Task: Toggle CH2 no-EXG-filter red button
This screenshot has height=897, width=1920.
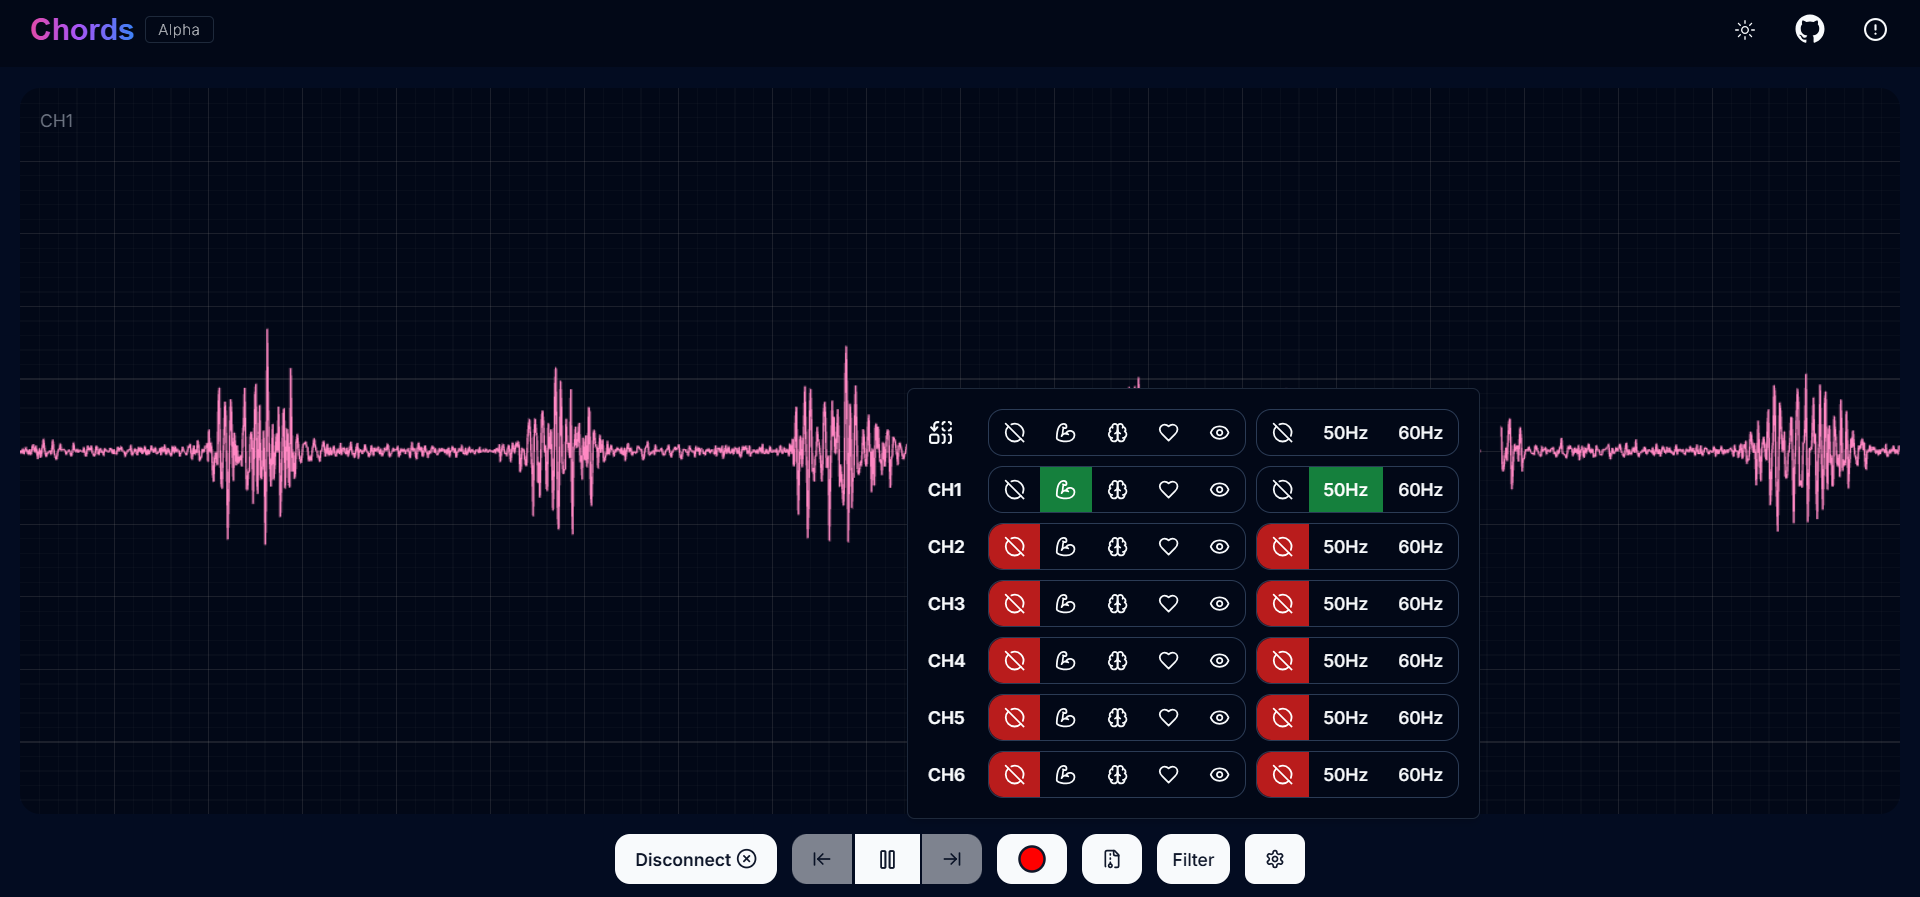Action: [x=1014, y=547]
